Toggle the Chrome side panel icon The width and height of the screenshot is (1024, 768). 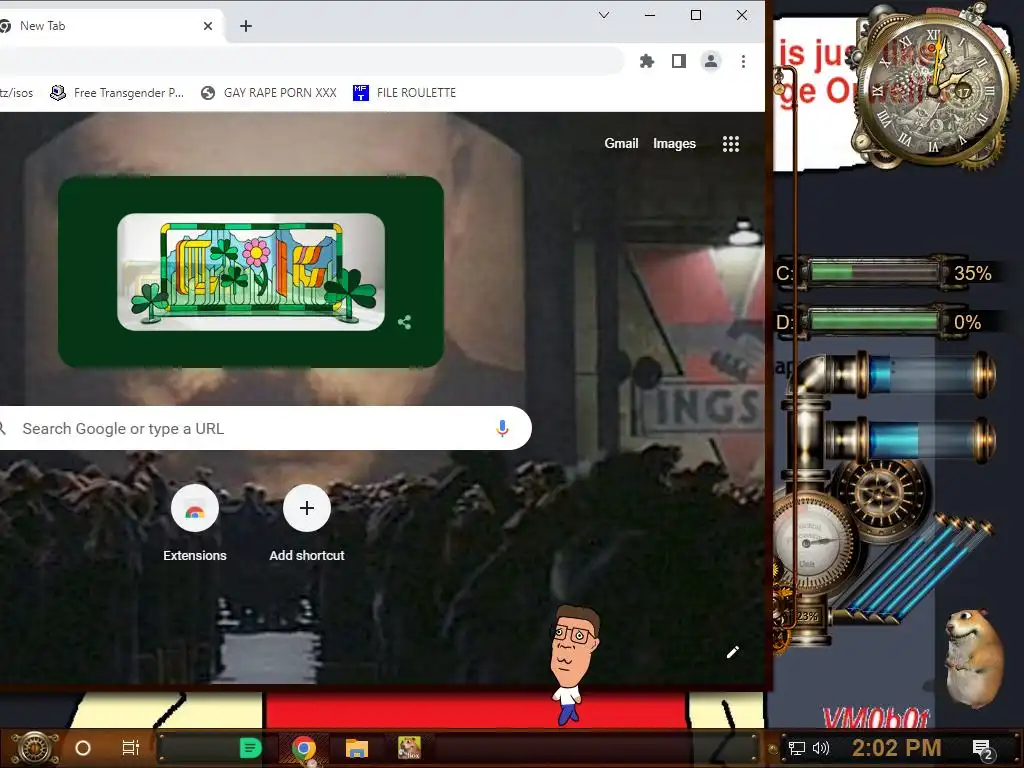pos(679,61)
